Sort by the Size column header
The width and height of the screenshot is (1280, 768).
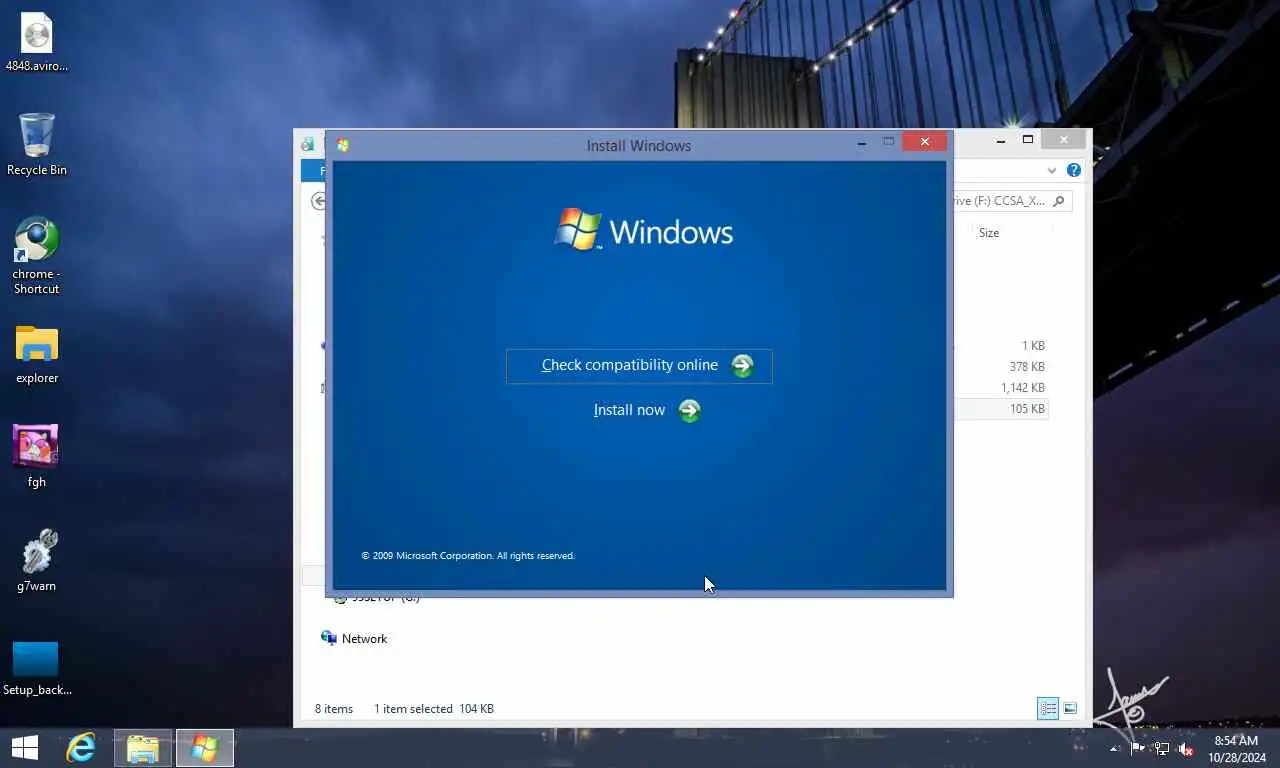click(989, 233)
